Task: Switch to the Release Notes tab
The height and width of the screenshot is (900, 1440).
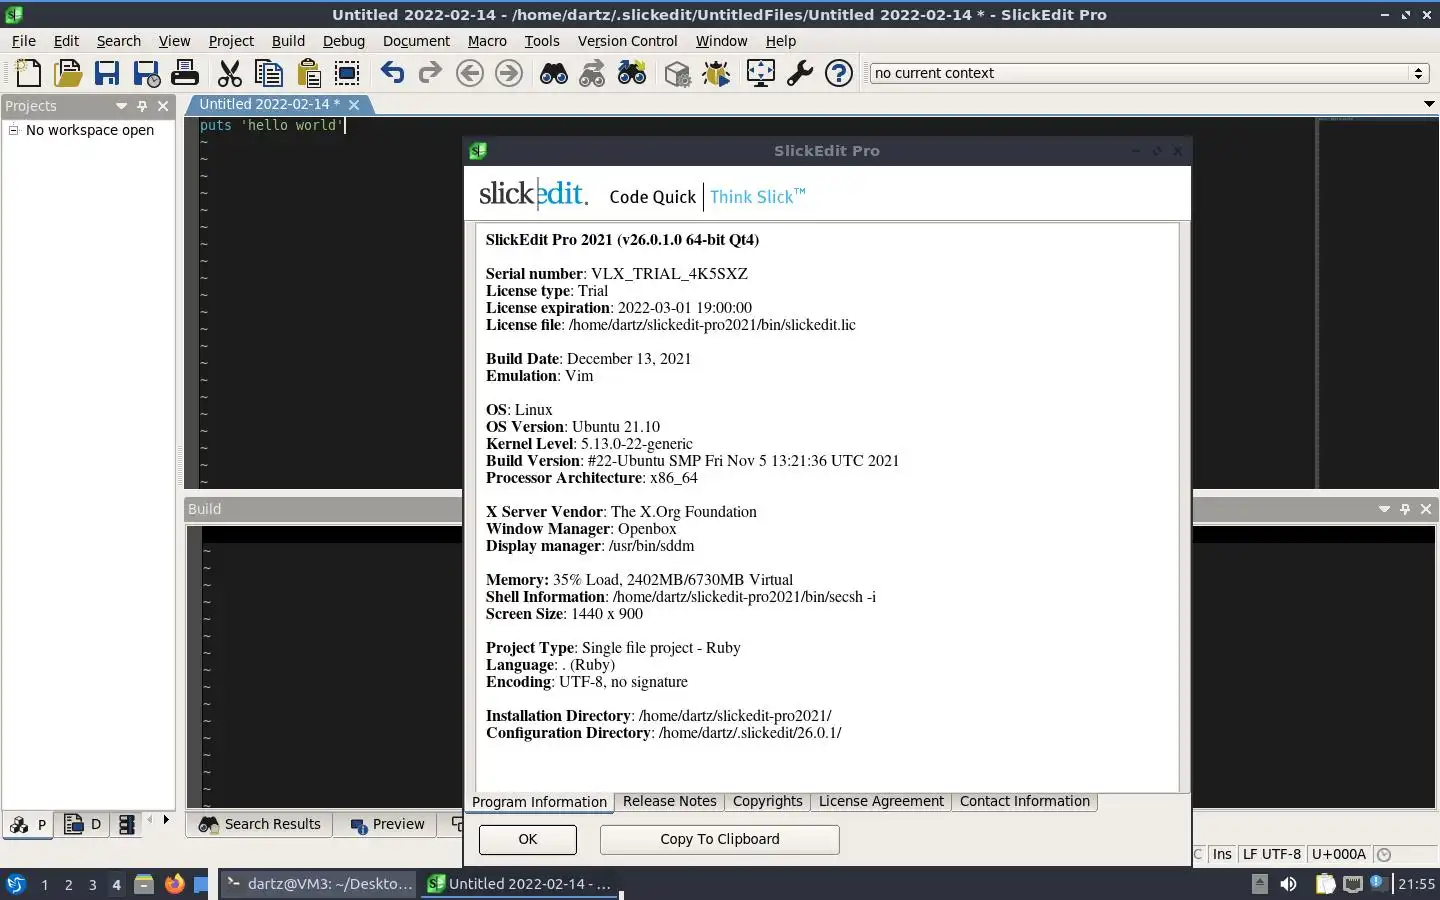Action: 669,801
